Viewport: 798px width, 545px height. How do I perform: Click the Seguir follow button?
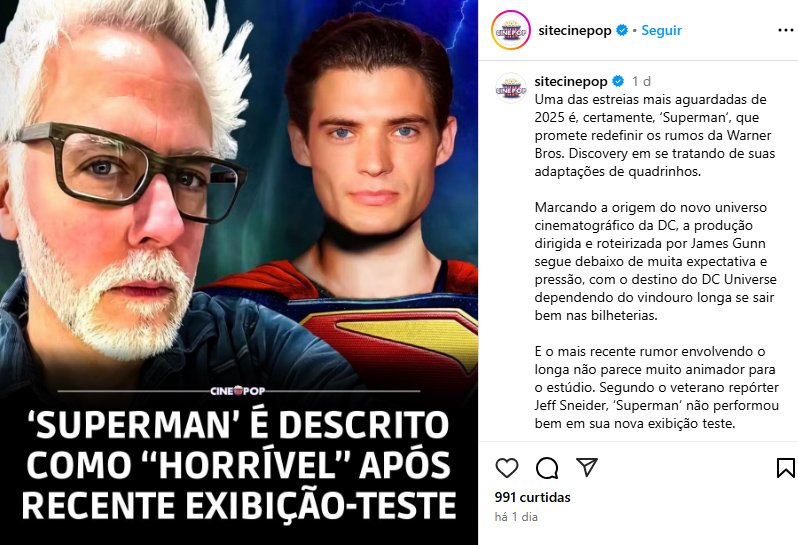click(x=661, y=31)
